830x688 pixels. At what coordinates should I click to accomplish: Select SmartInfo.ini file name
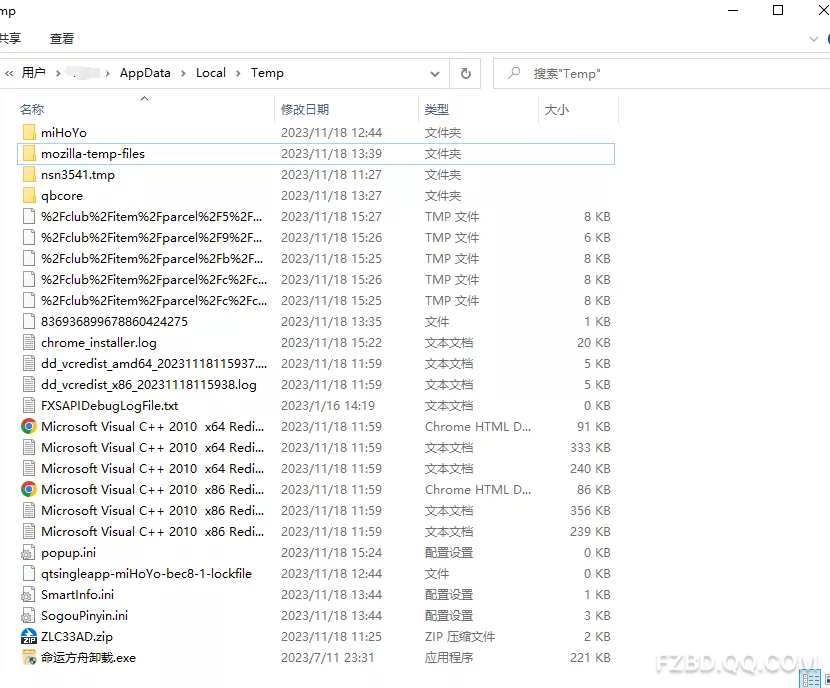pos(77,594)
